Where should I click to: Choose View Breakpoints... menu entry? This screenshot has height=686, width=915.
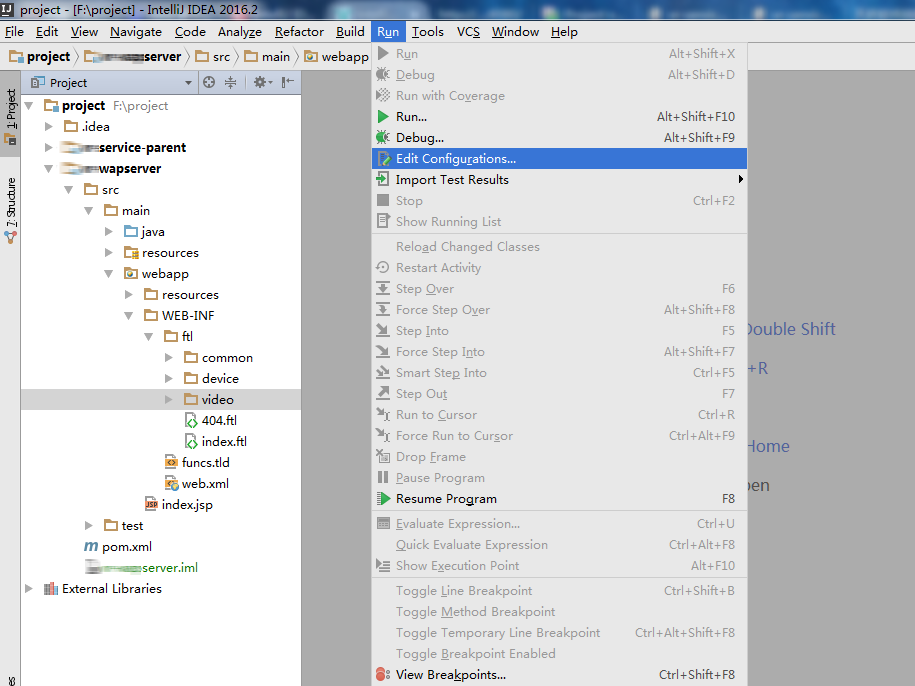point(559,674)
